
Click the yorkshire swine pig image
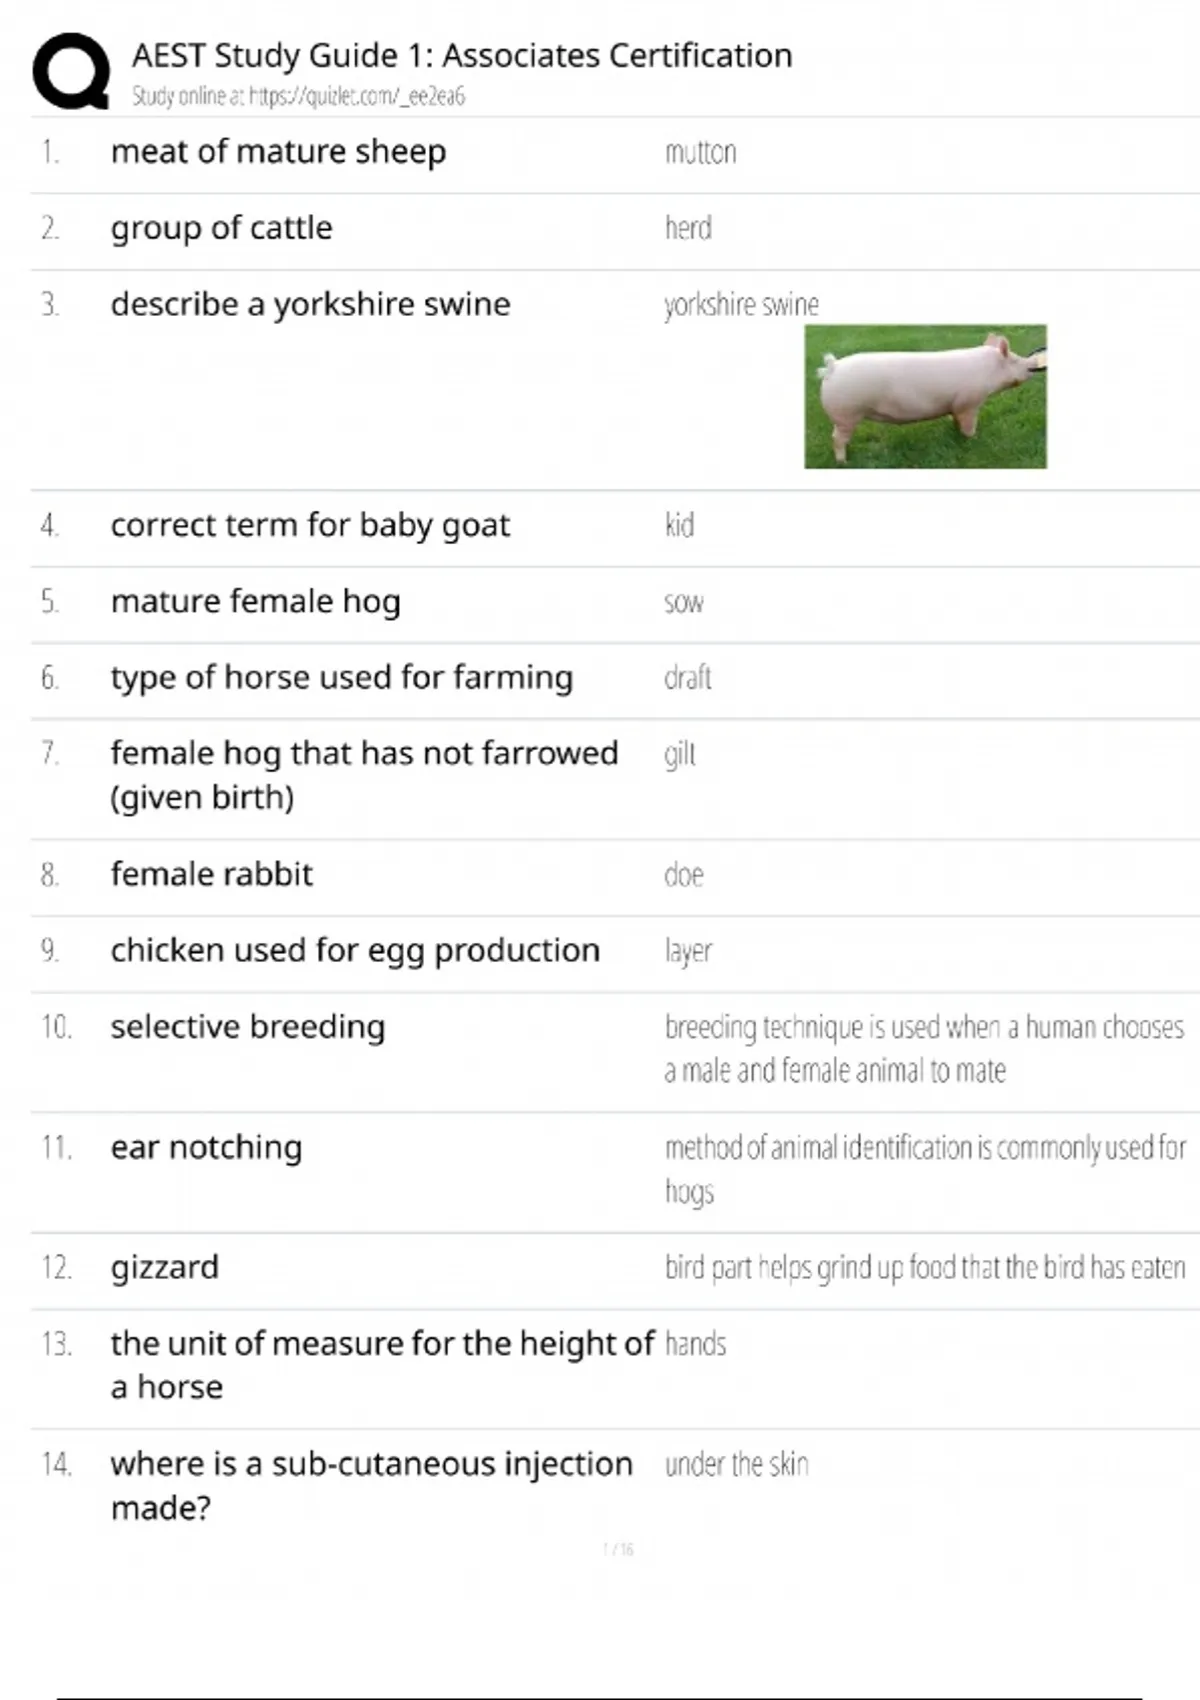click(925, 396)
